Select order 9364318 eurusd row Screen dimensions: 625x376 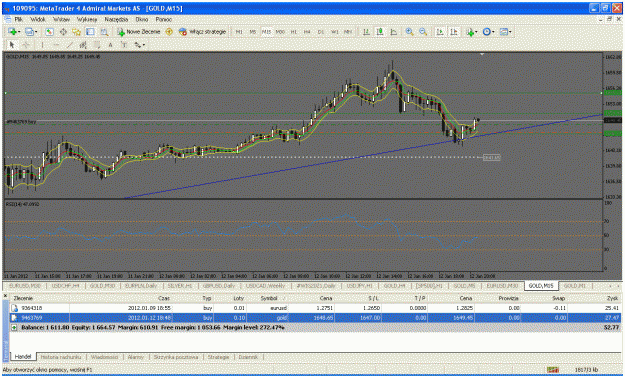[x=315, y=308]
